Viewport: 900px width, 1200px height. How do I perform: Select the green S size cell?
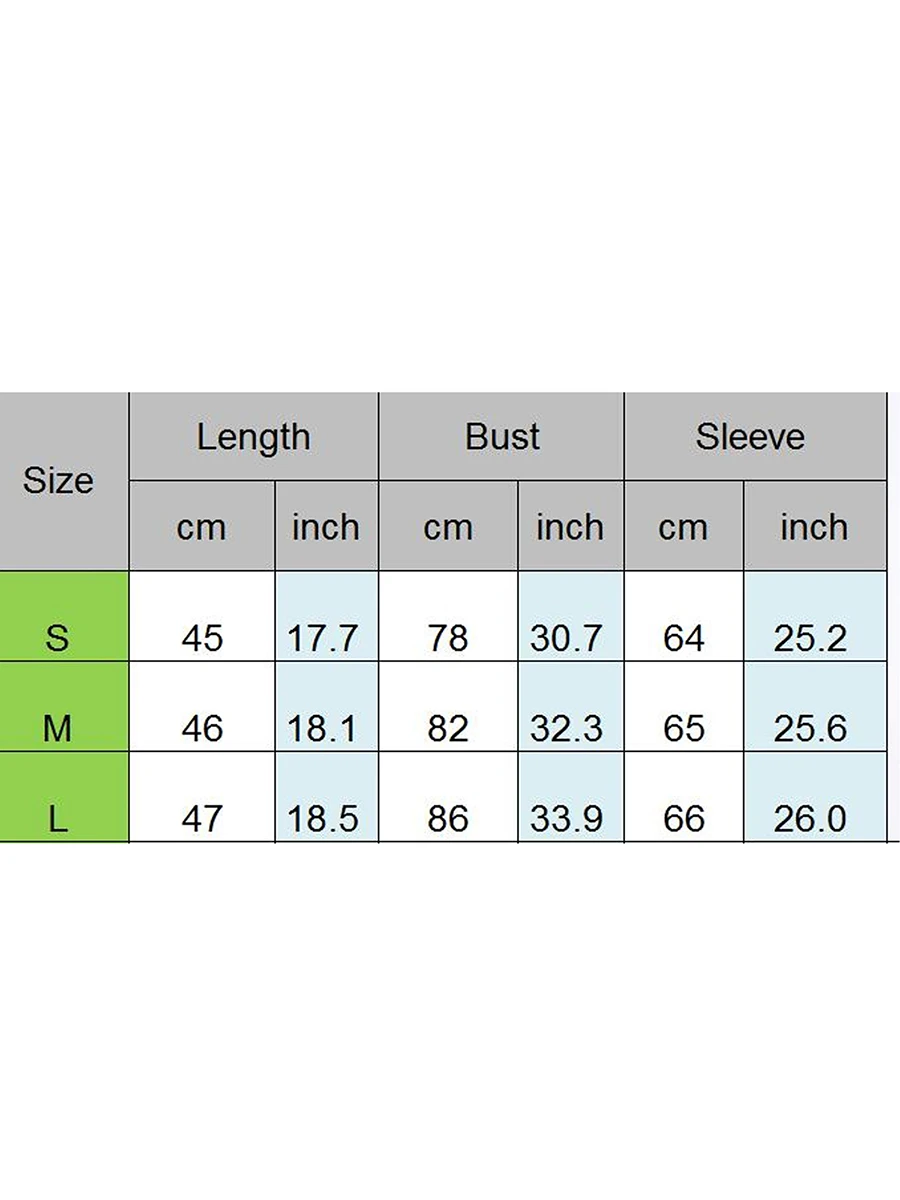[58, 638]
